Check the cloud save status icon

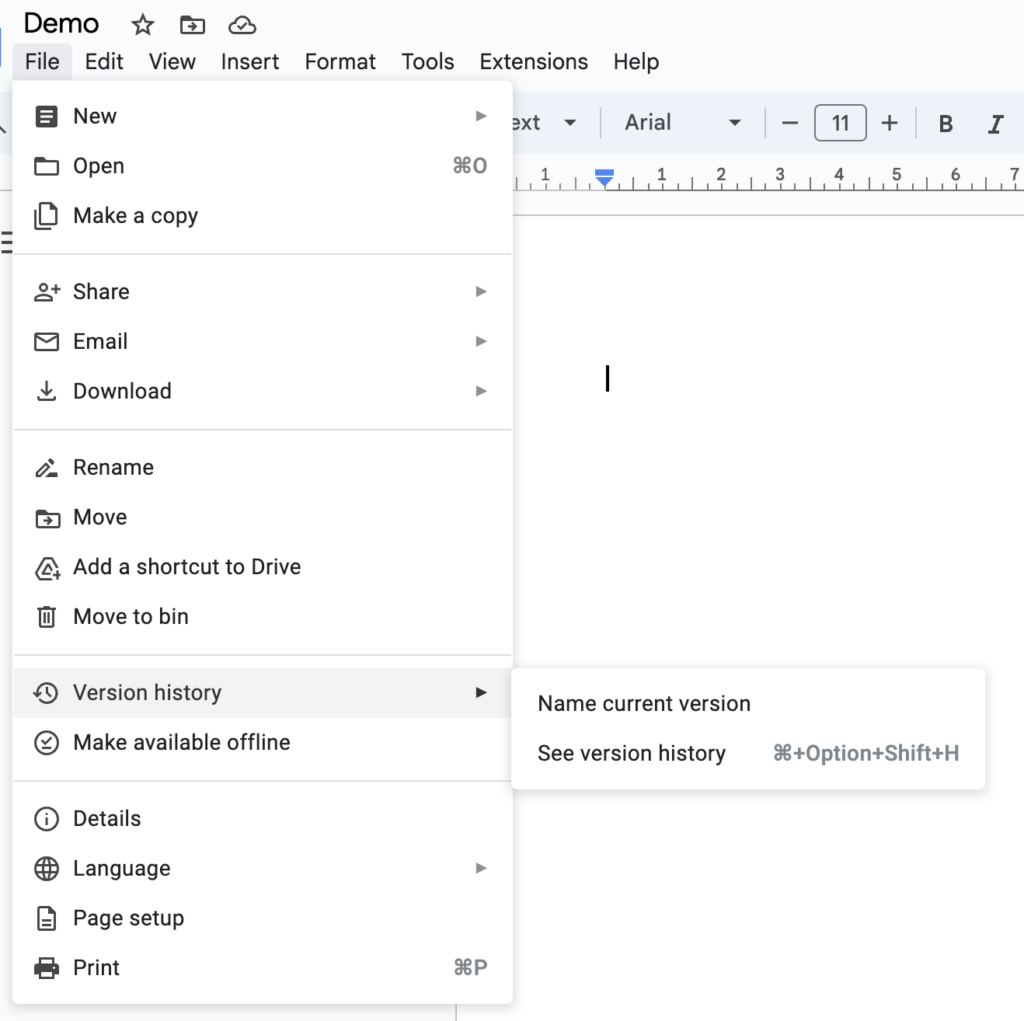(x=242, y=25)
